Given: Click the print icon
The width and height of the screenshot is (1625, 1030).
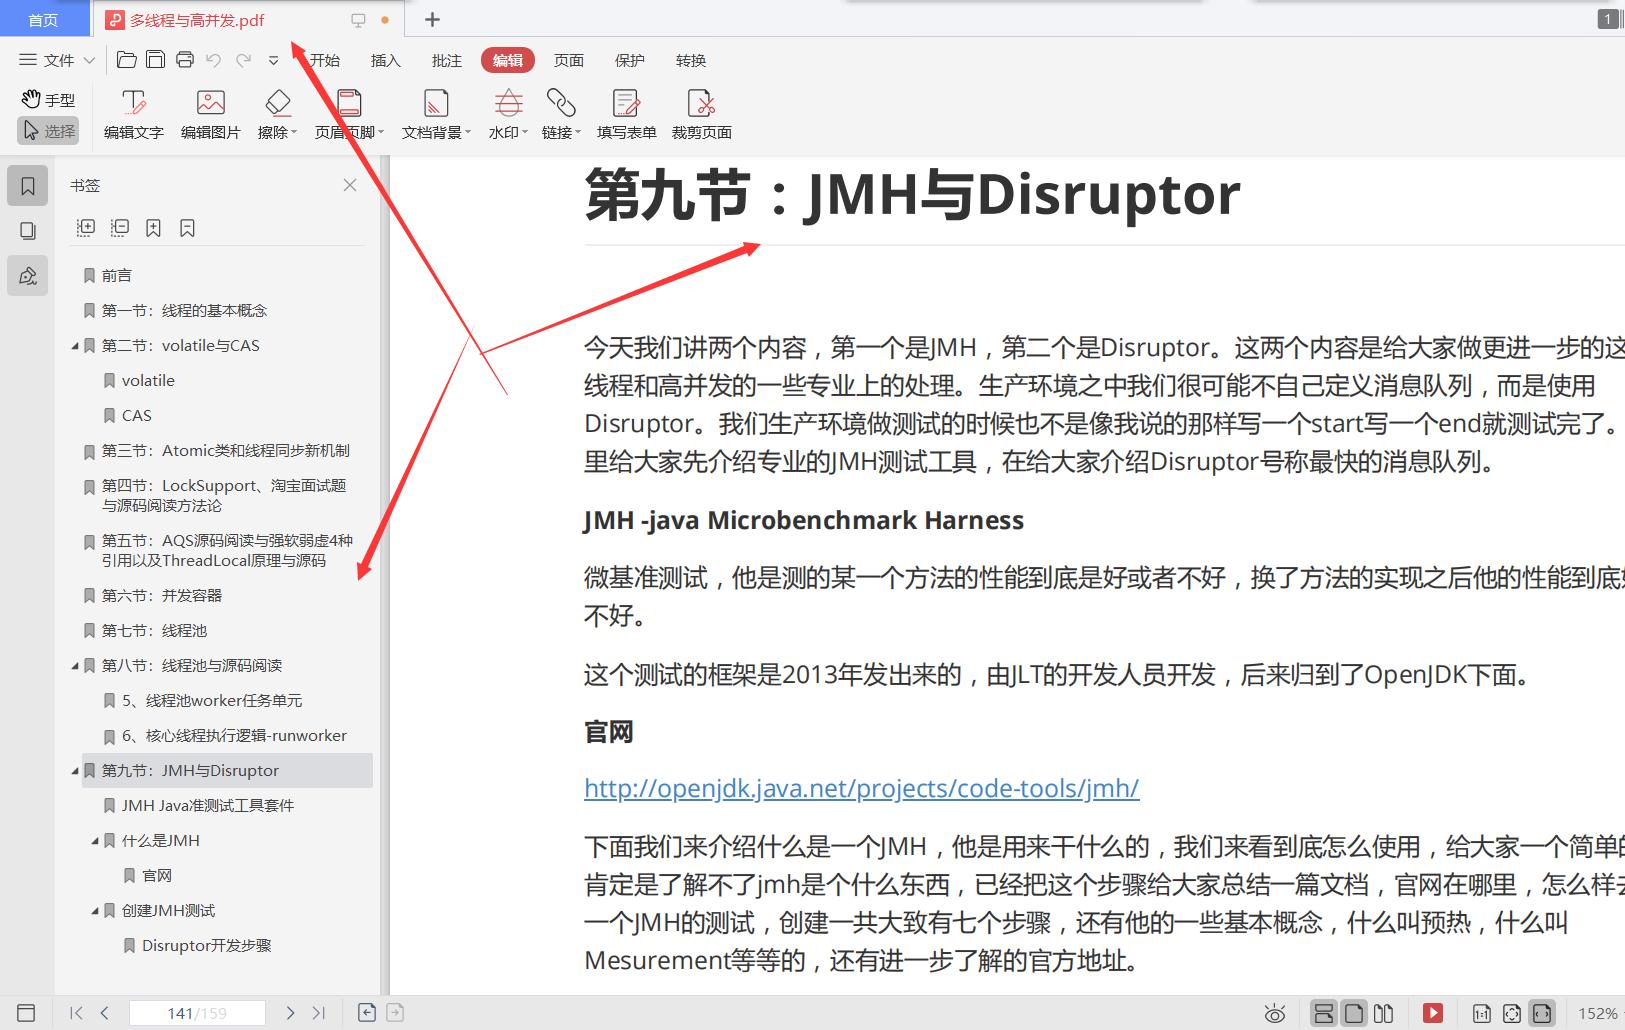Looking at the screenshot, I should (x=185, y=60).
